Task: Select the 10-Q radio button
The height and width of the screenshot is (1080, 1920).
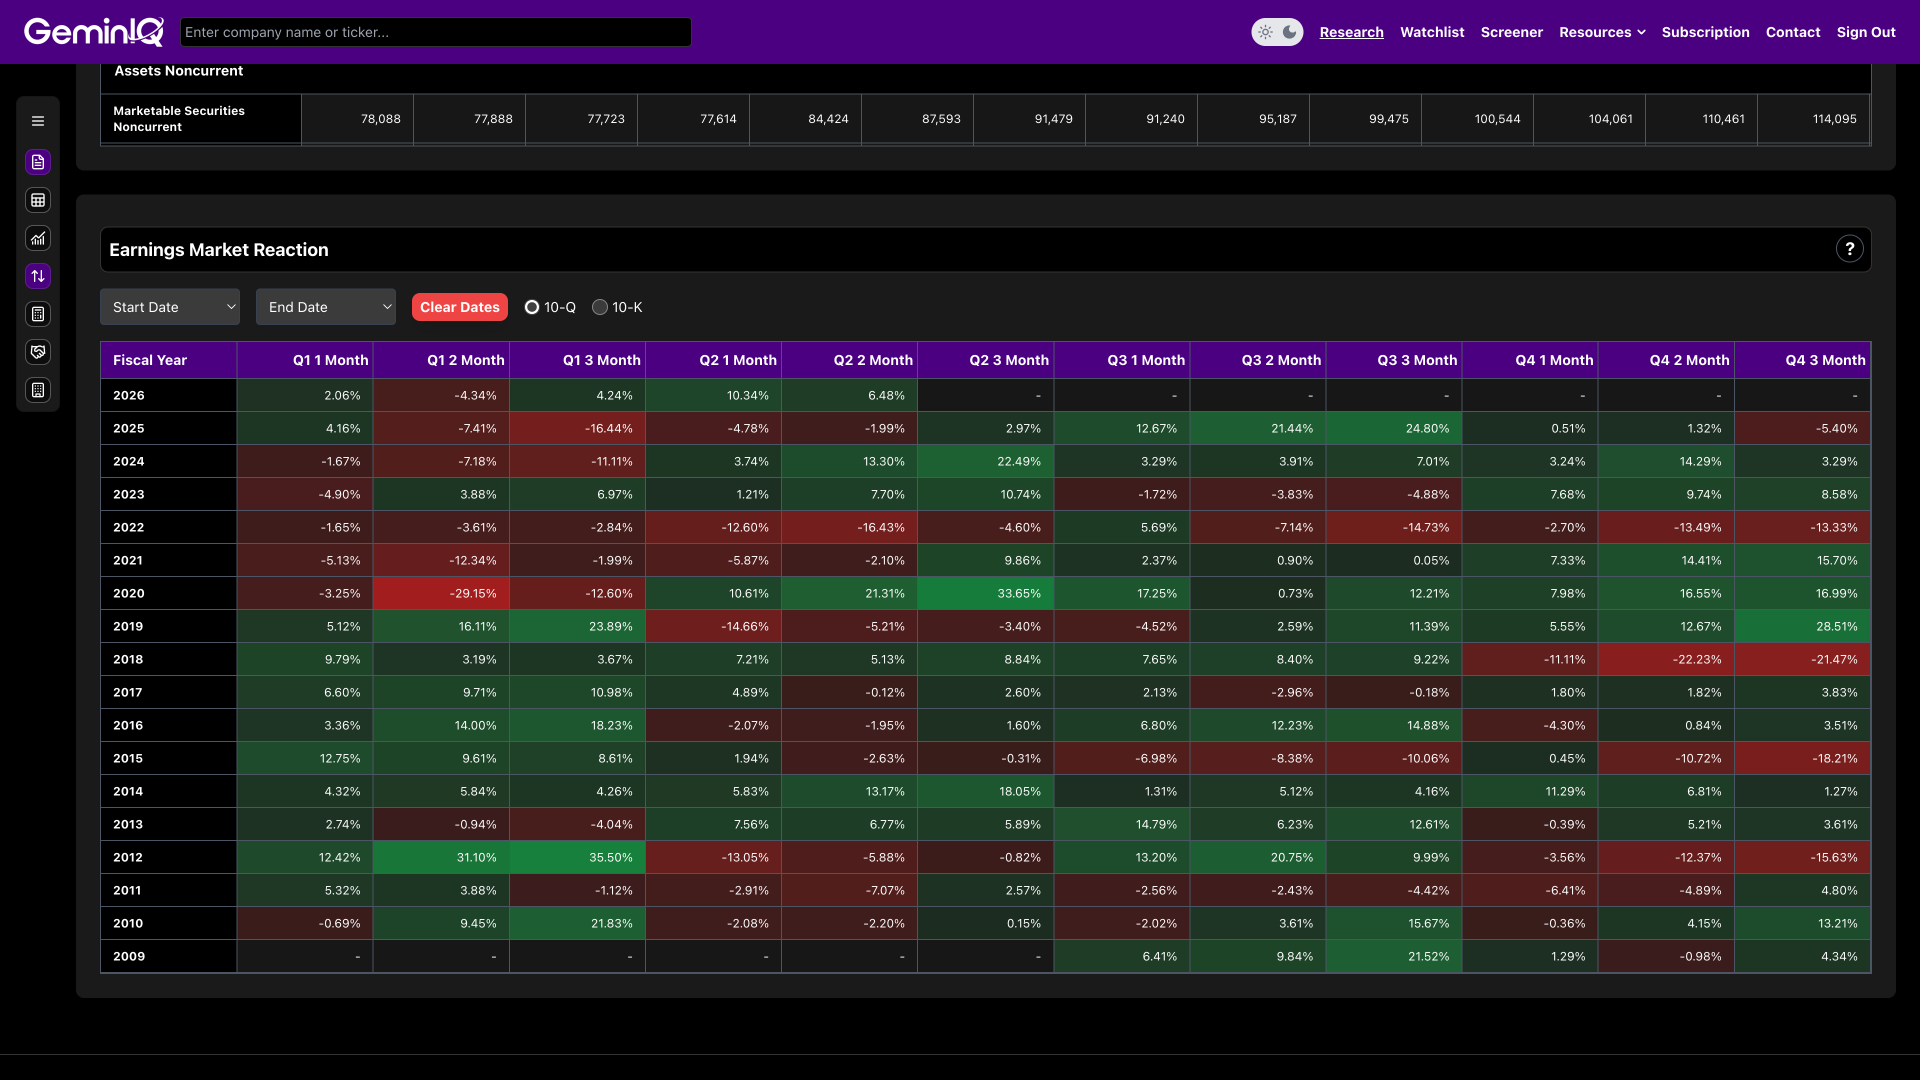Action: tap(532, 307)
